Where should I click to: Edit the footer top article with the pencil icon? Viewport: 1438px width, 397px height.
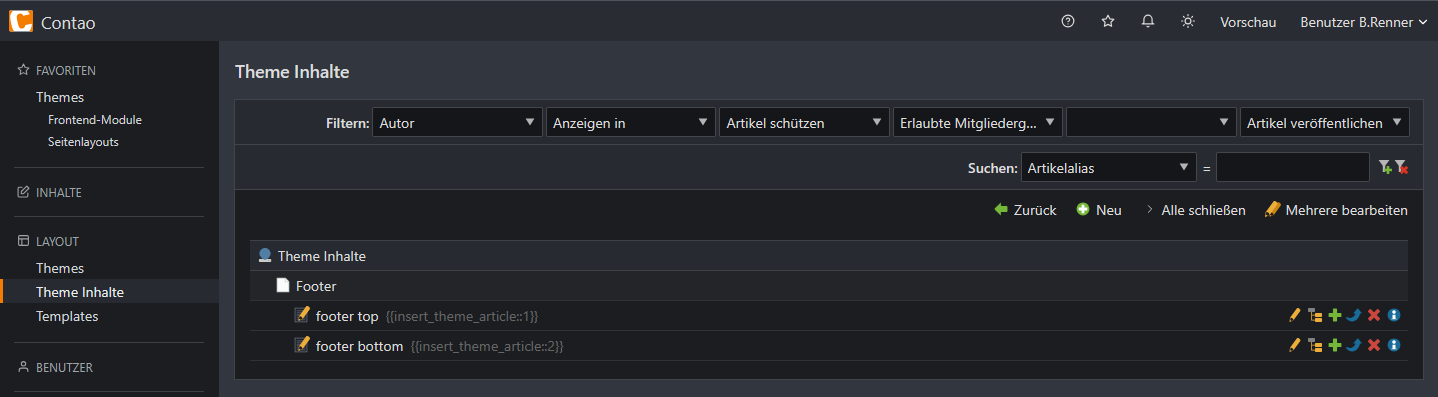pos(1294,316)
